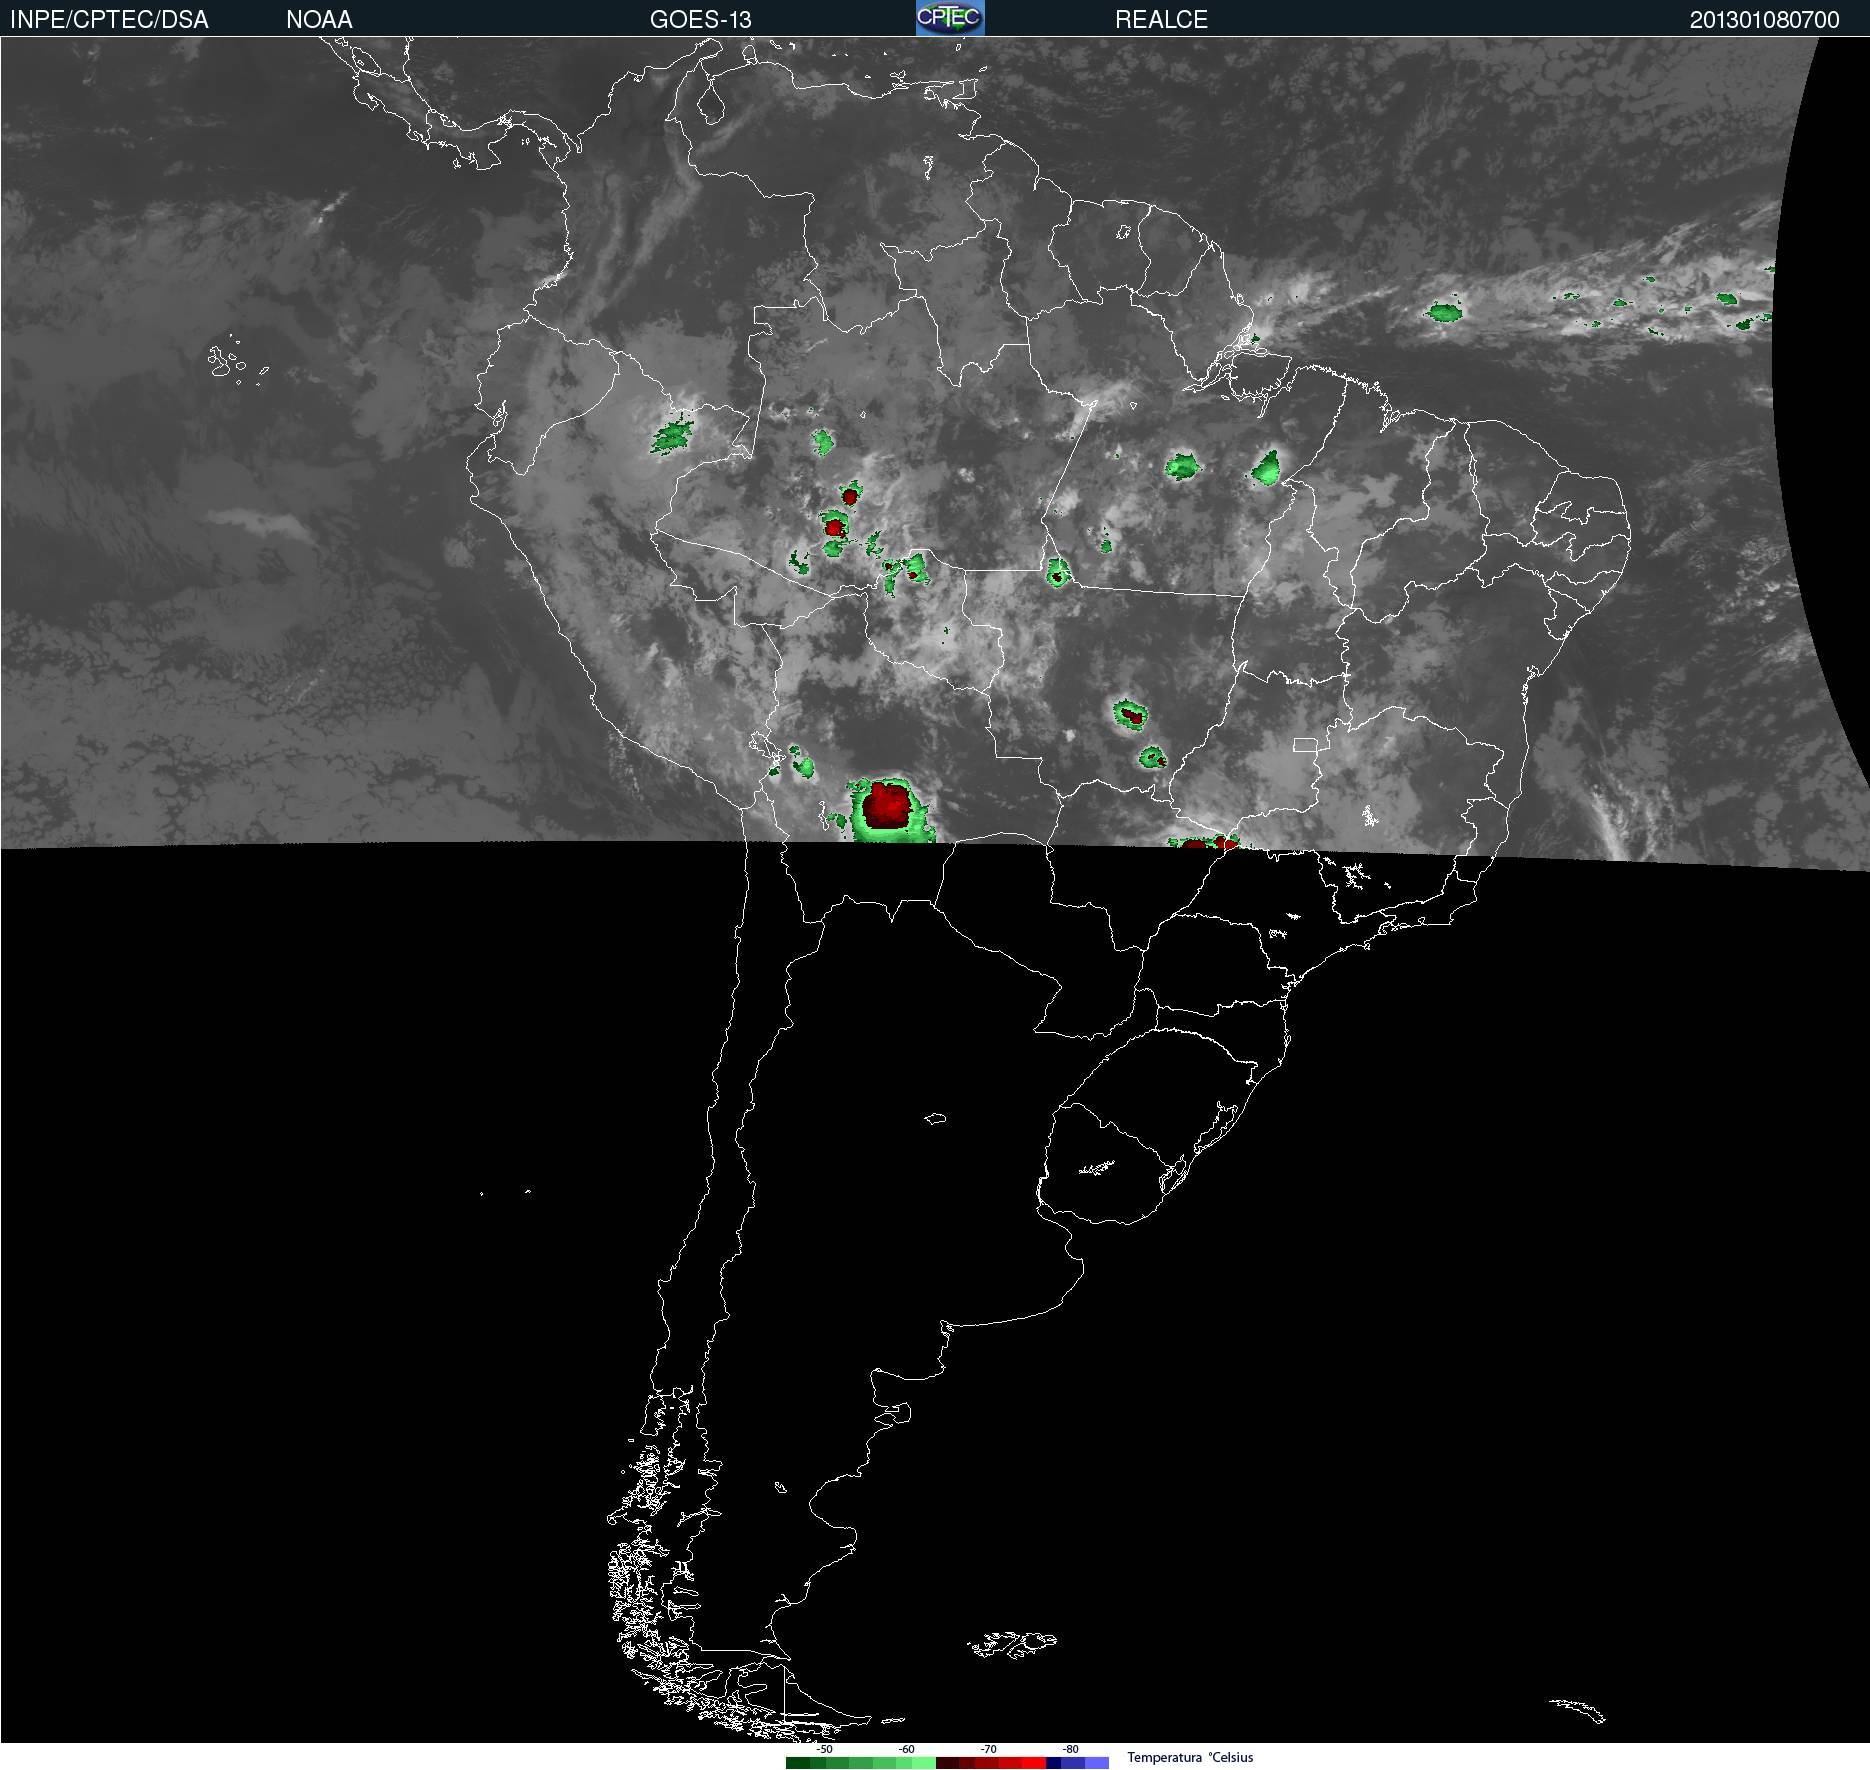Pick the lightest green legend swatch

tap(924, 1763)
